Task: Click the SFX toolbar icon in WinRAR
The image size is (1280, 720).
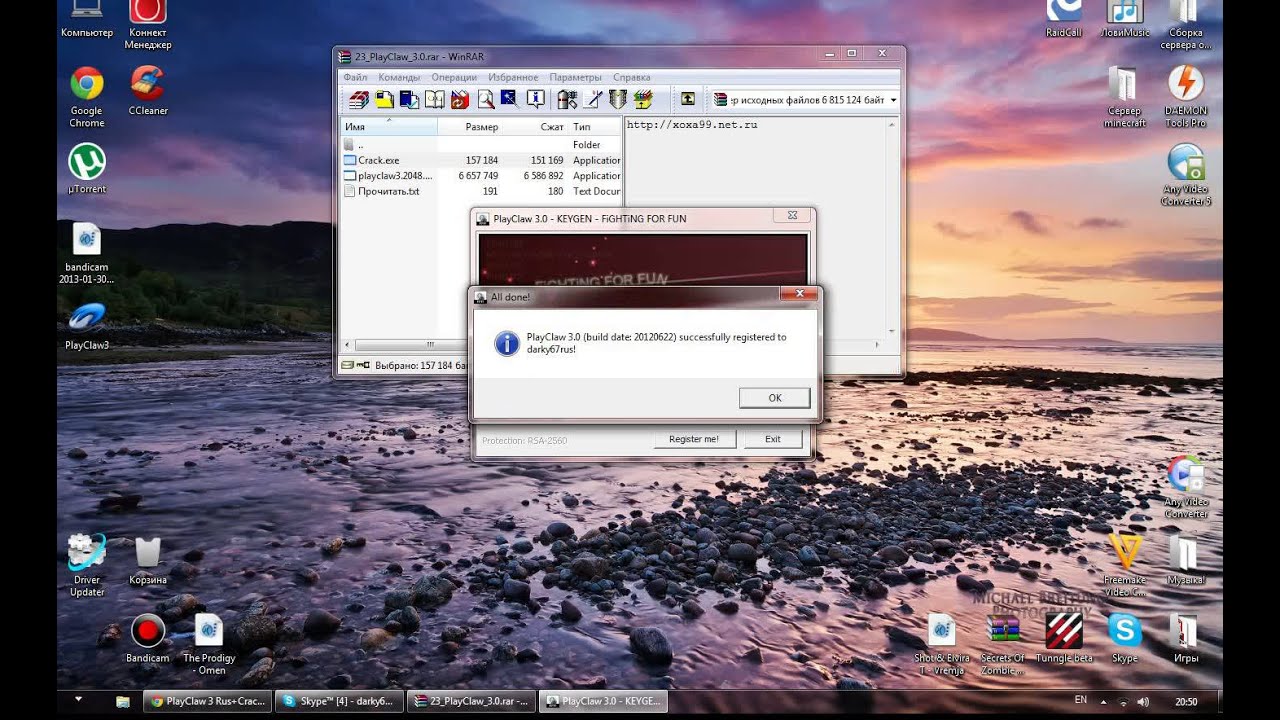Action: pos(643,99)
